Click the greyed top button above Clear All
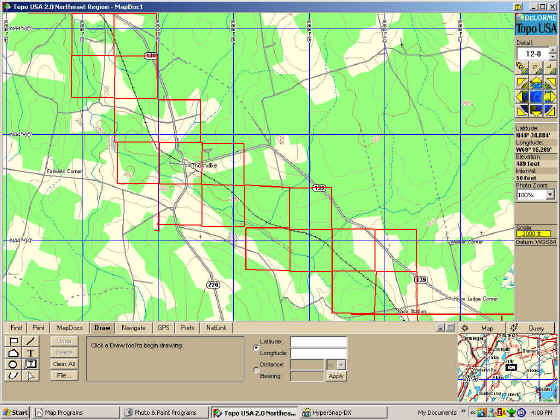 click(x=64, y=341)
